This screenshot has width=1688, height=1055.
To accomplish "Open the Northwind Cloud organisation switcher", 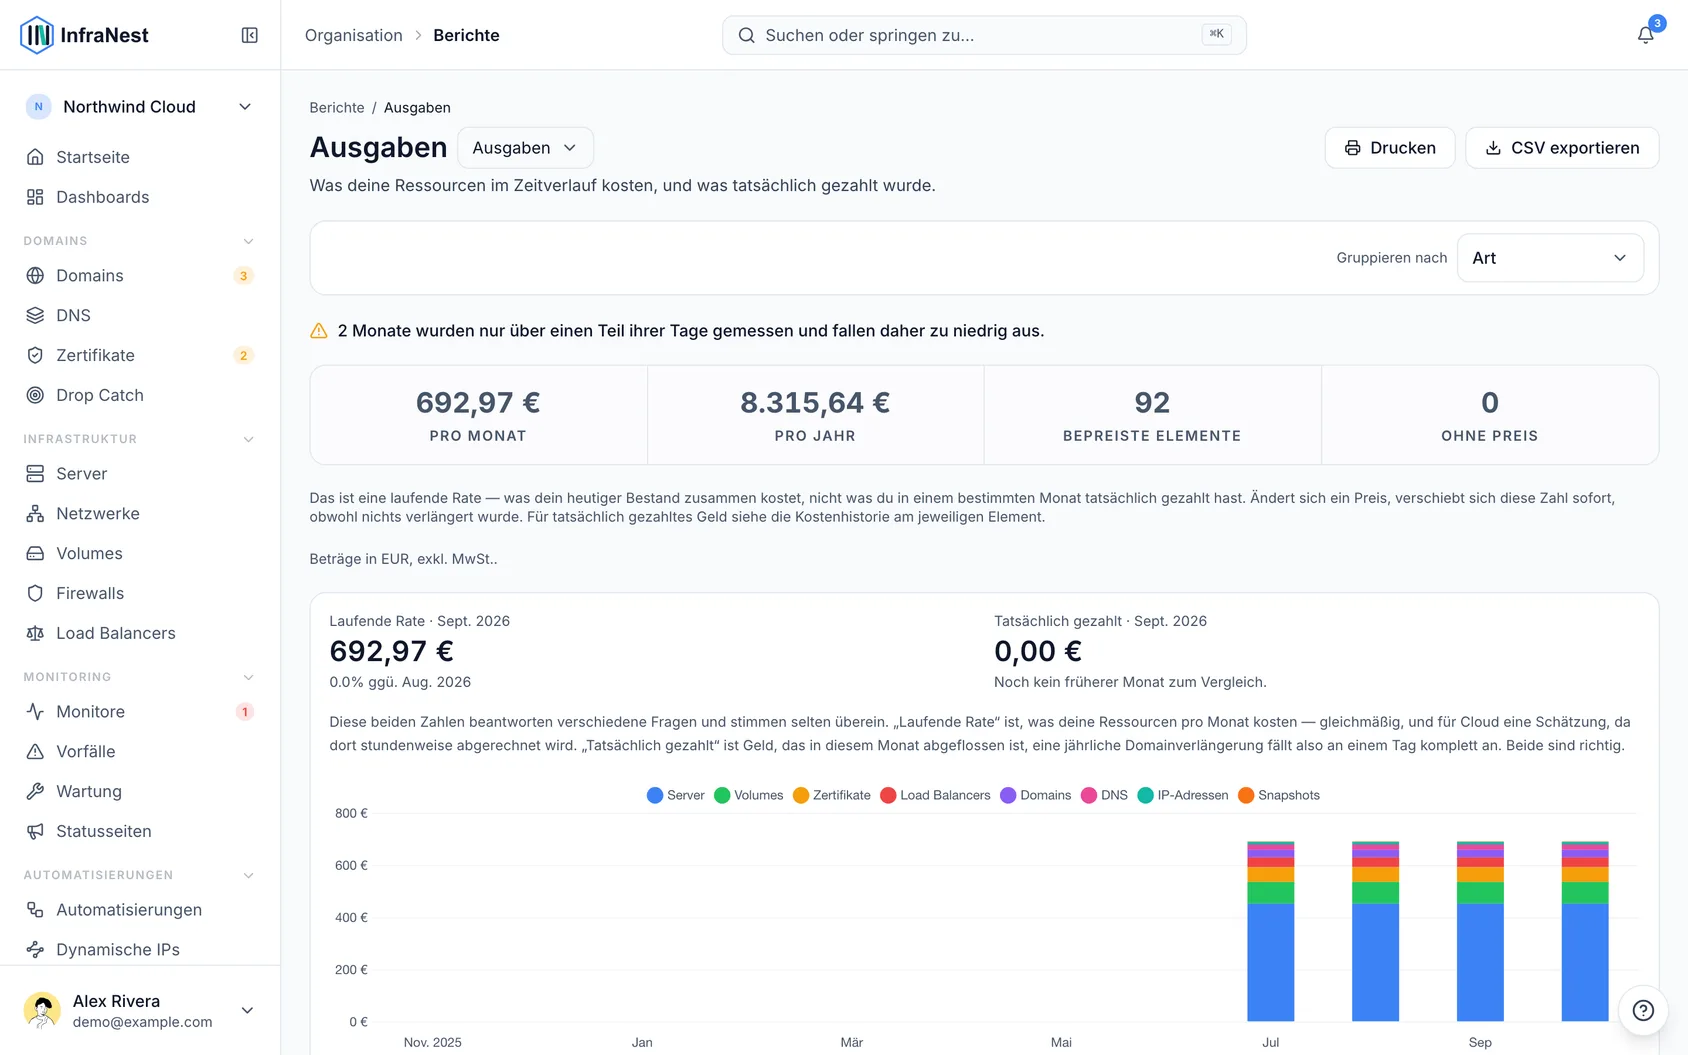I will point(140,107).
